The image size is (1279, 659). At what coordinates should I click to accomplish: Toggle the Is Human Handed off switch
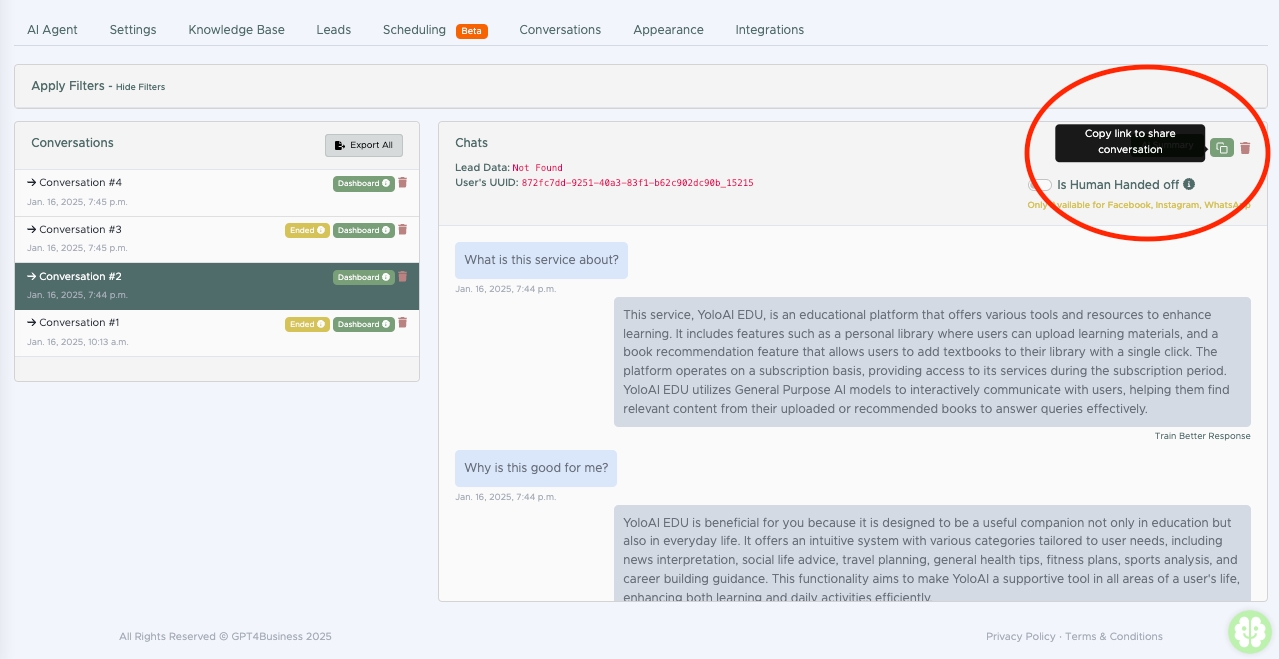(x=1040, y=185)
